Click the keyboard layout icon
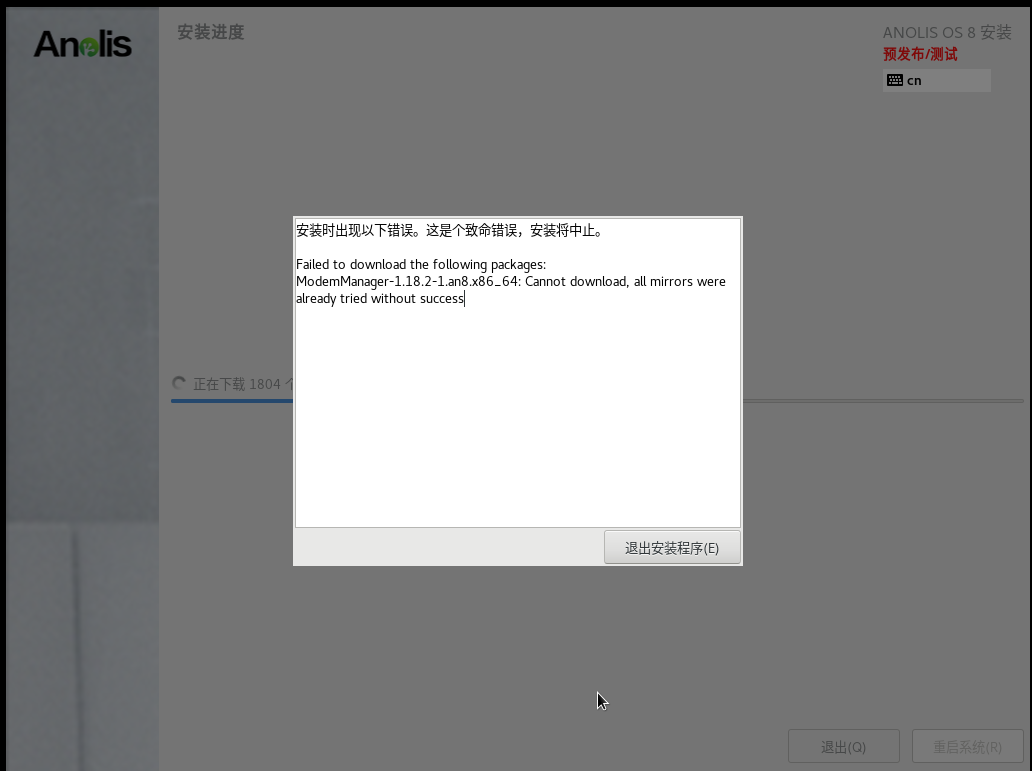Viewport: 1032px width, 771px height. [894, 80]
